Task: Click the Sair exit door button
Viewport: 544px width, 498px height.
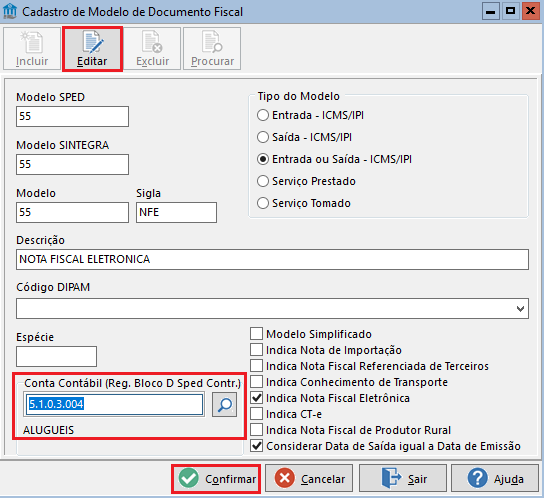Action: 403,479
